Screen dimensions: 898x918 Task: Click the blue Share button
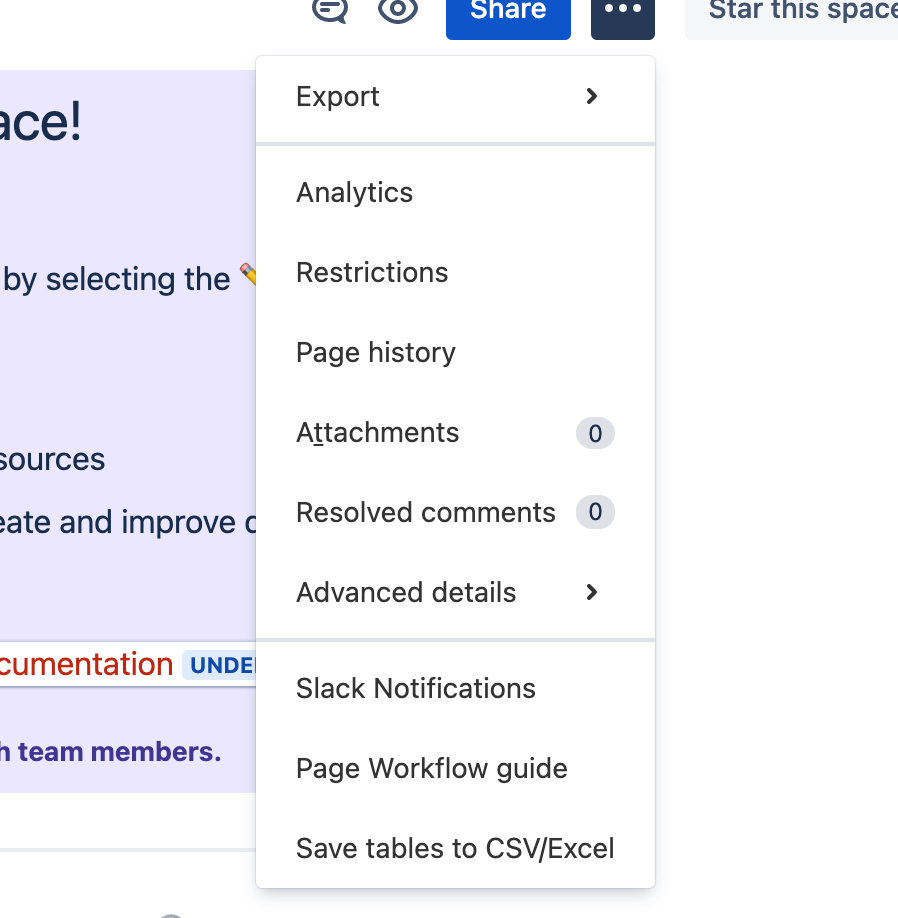[x=508, y=18]
